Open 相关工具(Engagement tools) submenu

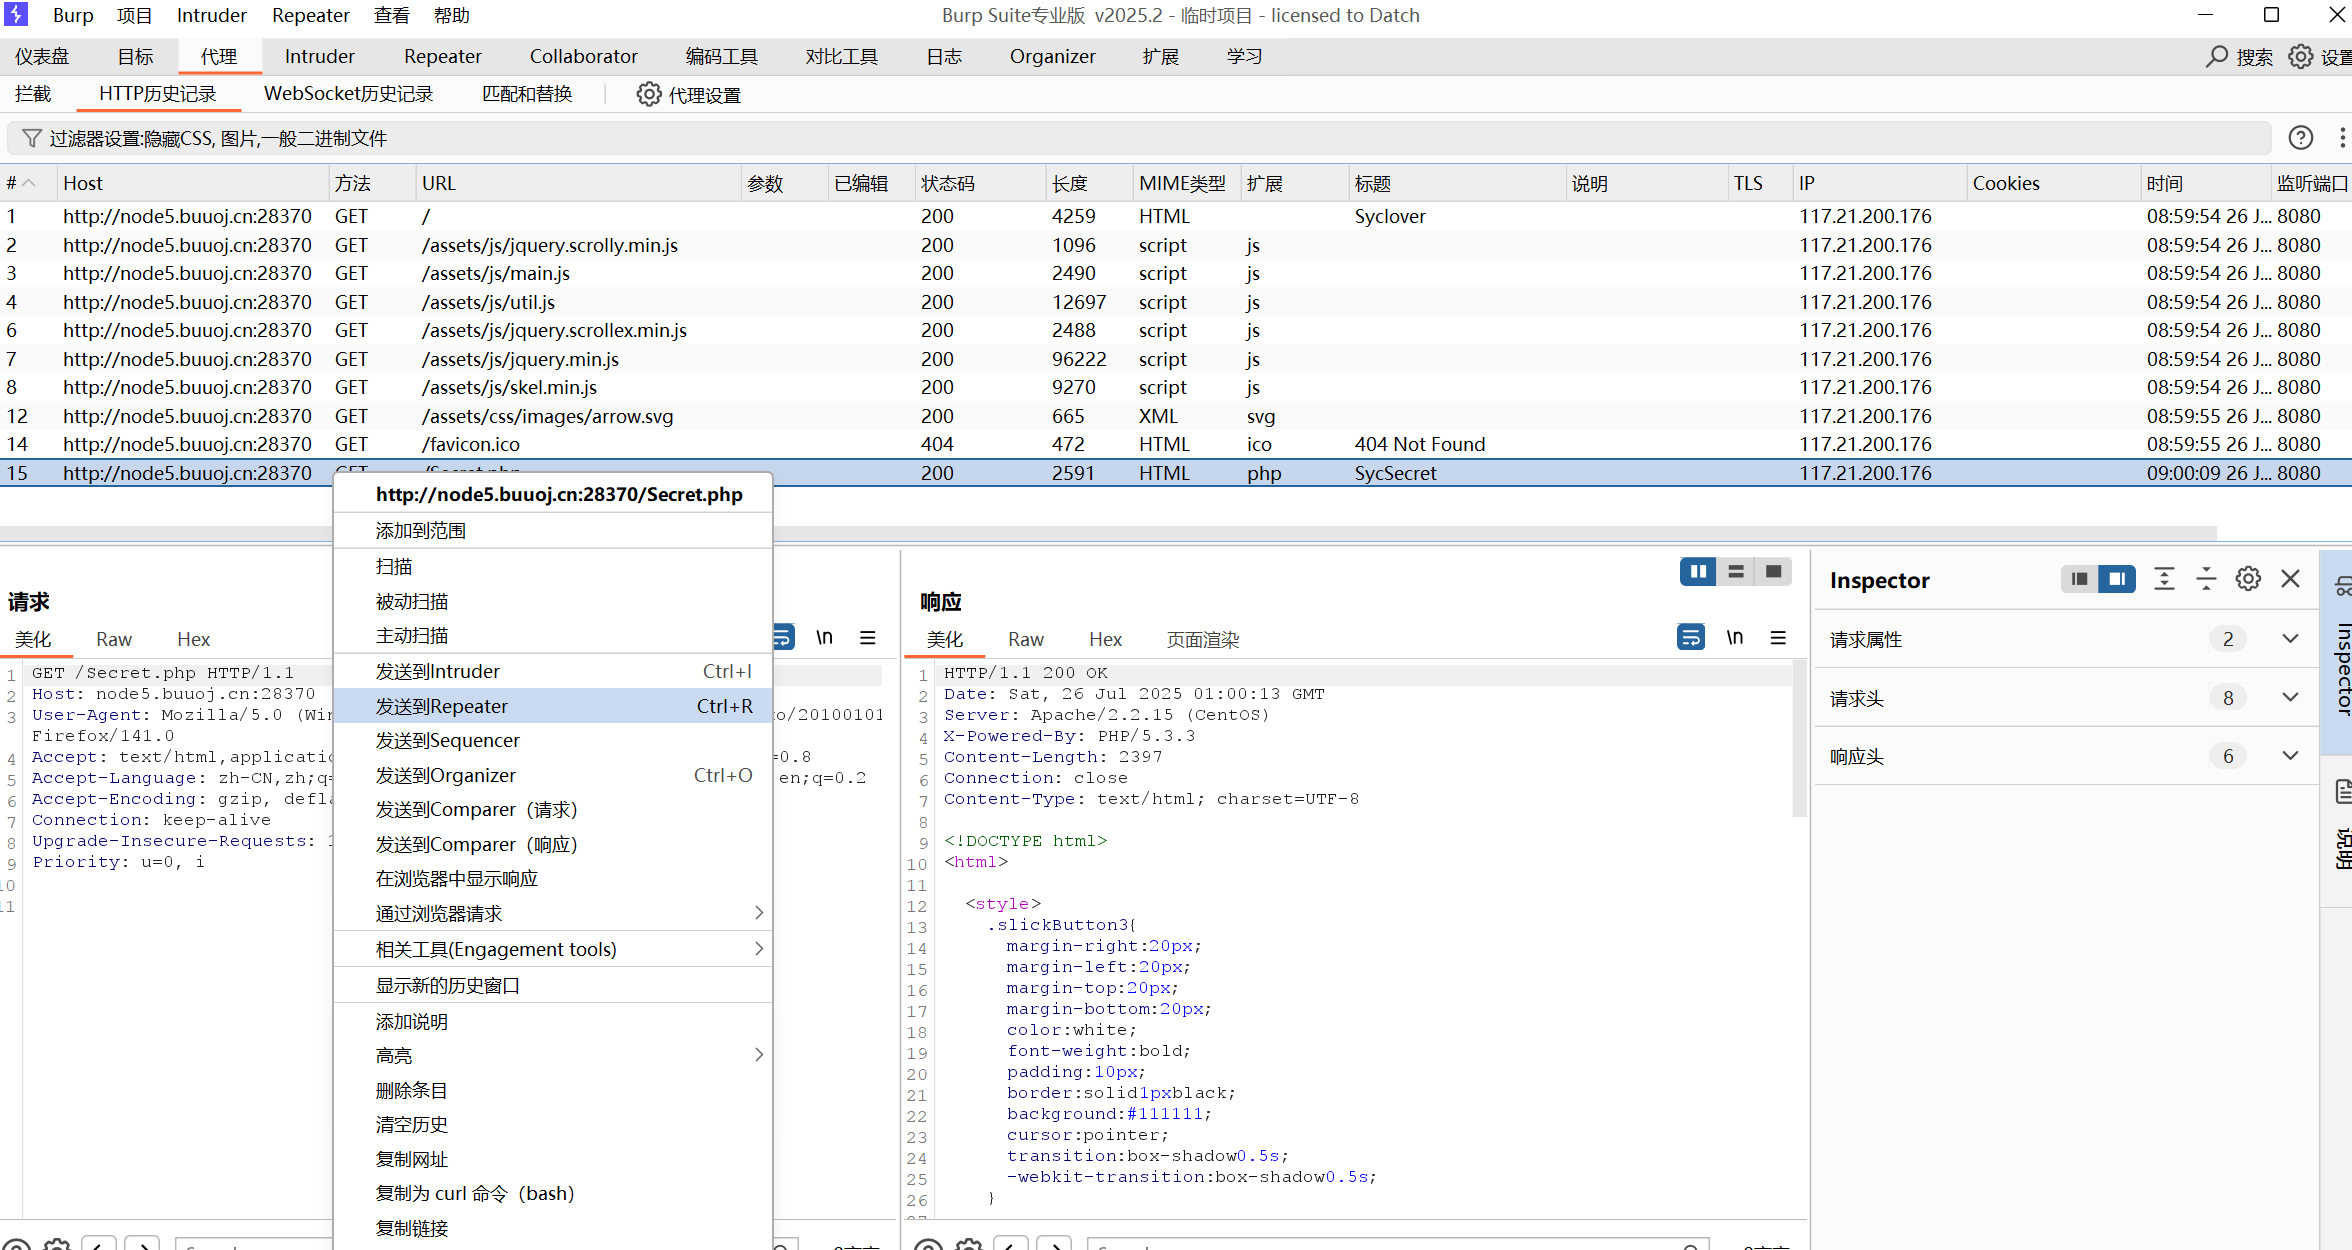click(553, 949)
